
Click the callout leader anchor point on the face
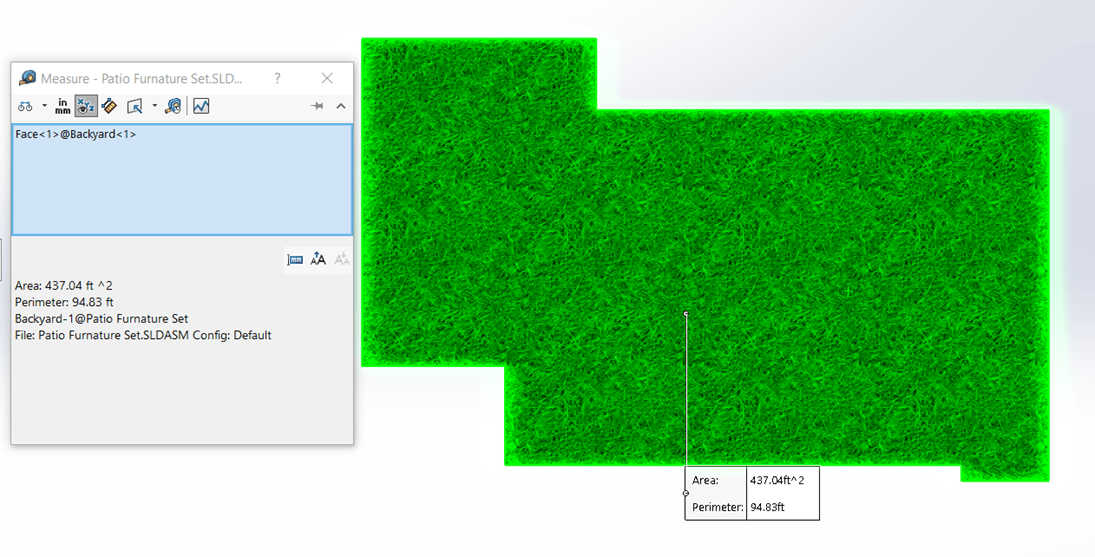coord(686,314)
